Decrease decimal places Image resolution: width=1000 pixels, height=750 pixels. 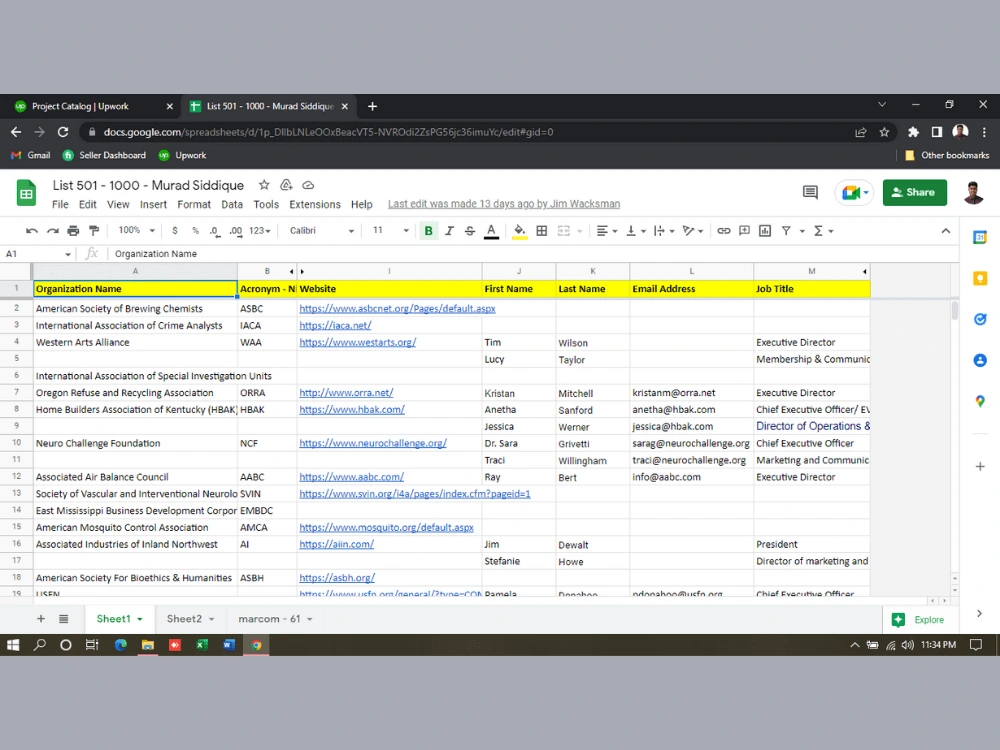[215, 231]
